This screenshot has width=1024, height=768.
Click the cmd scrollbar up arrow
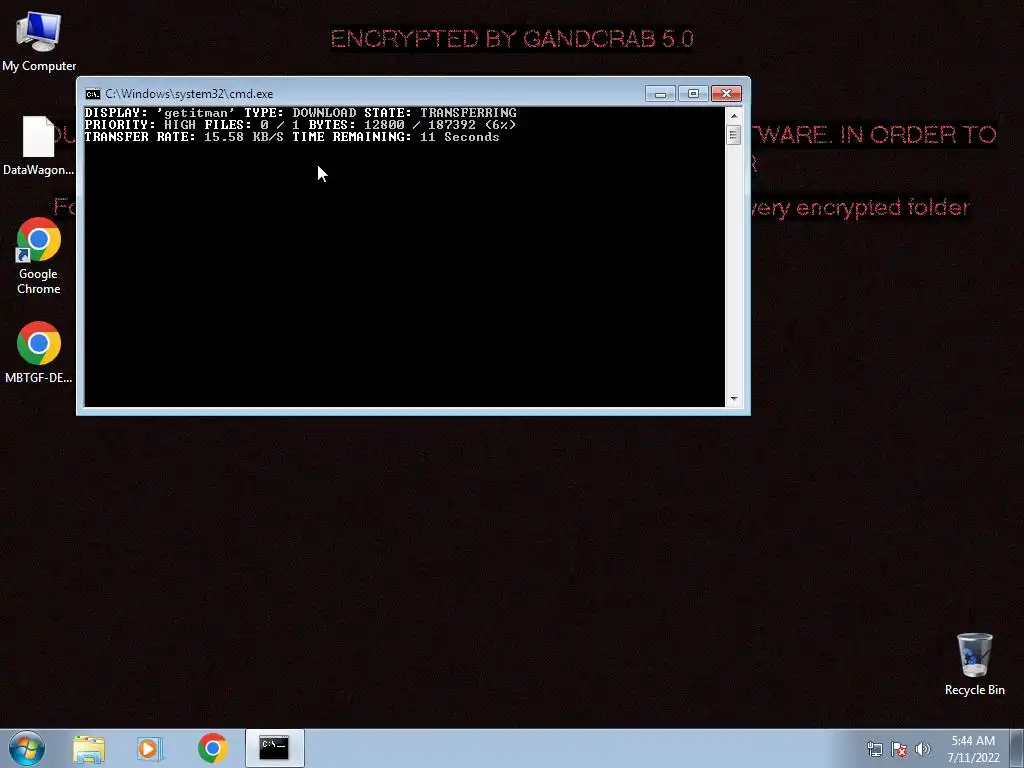point(734,116)
